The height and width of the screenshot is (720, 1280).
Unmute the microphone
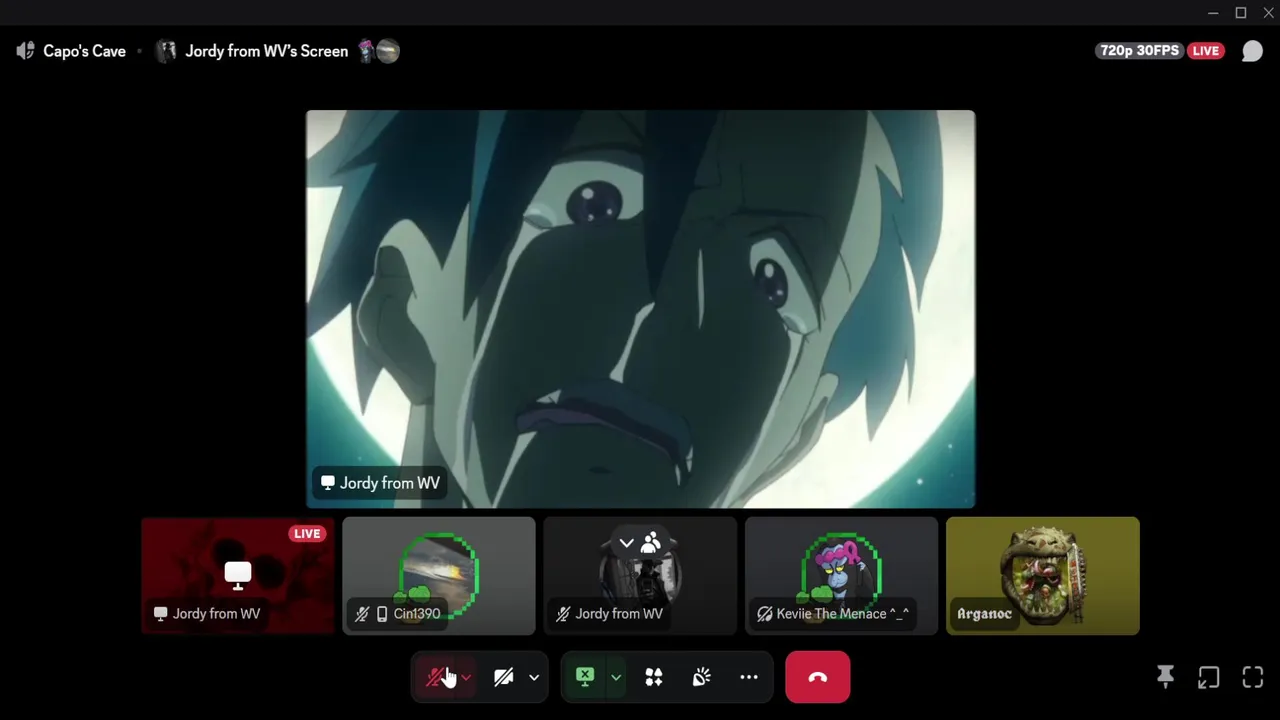[435, 677]
